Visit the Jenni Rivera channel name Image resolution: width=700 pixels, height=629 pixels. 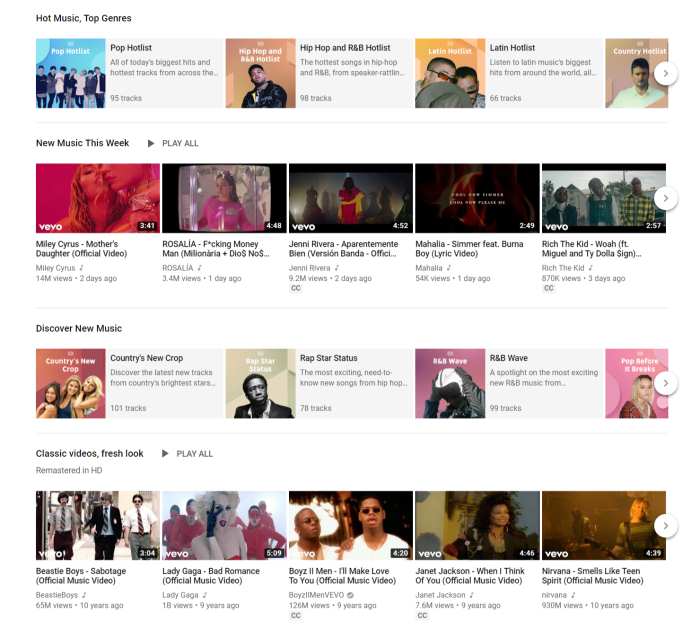309,268
